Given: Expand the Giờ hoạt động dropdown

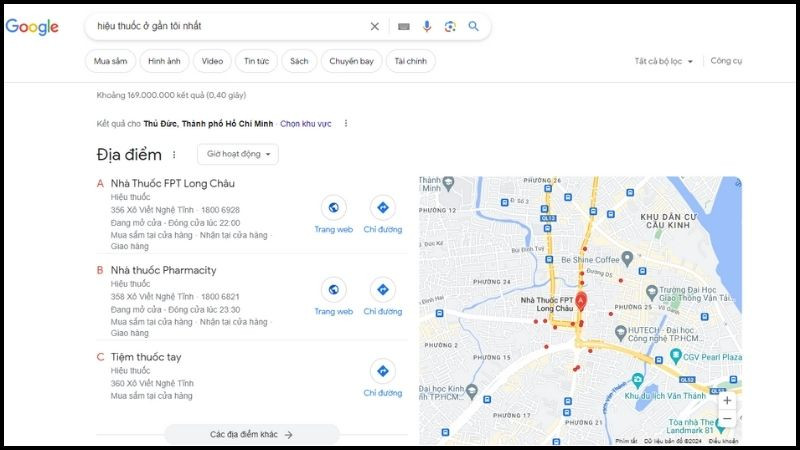Looking at the screenshot, I should point(237,154).
